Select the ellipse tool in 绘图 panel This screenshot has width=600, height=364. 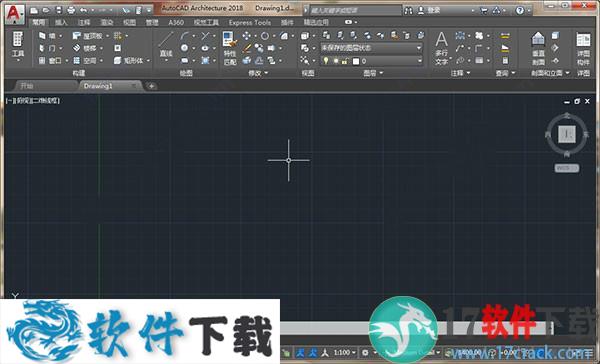tap(205, 48)
